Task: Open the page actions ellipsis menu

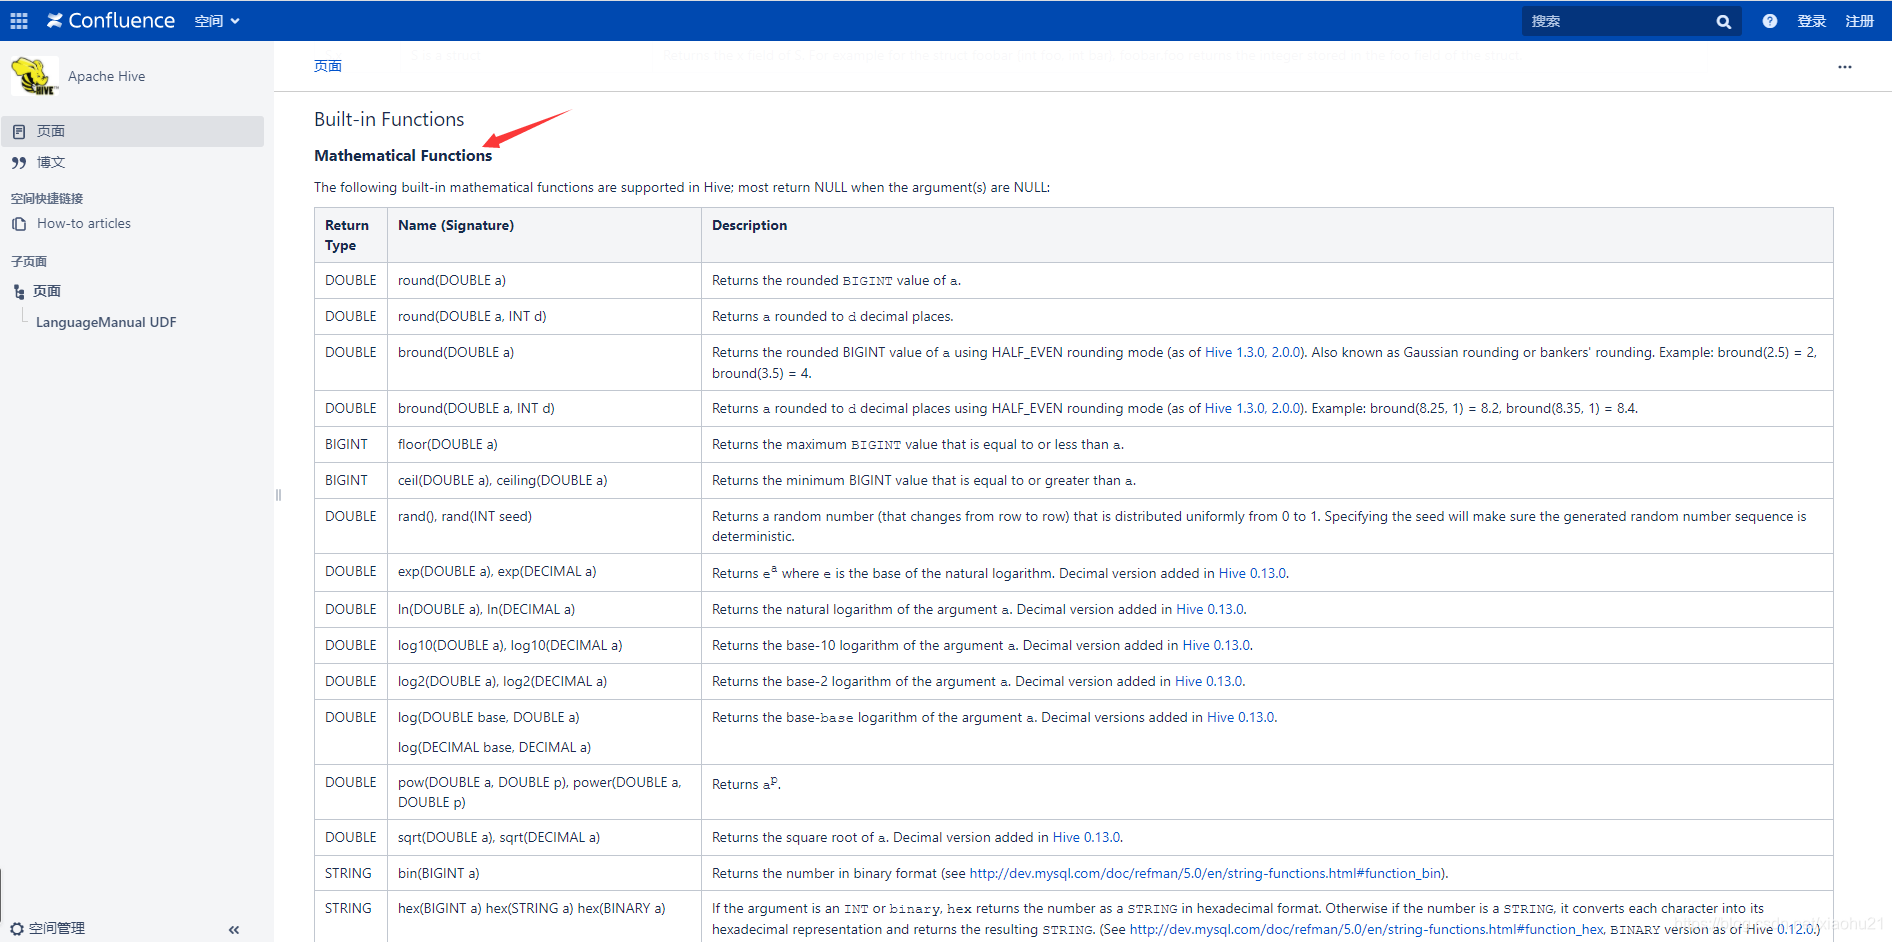Action: point(1845,67)
